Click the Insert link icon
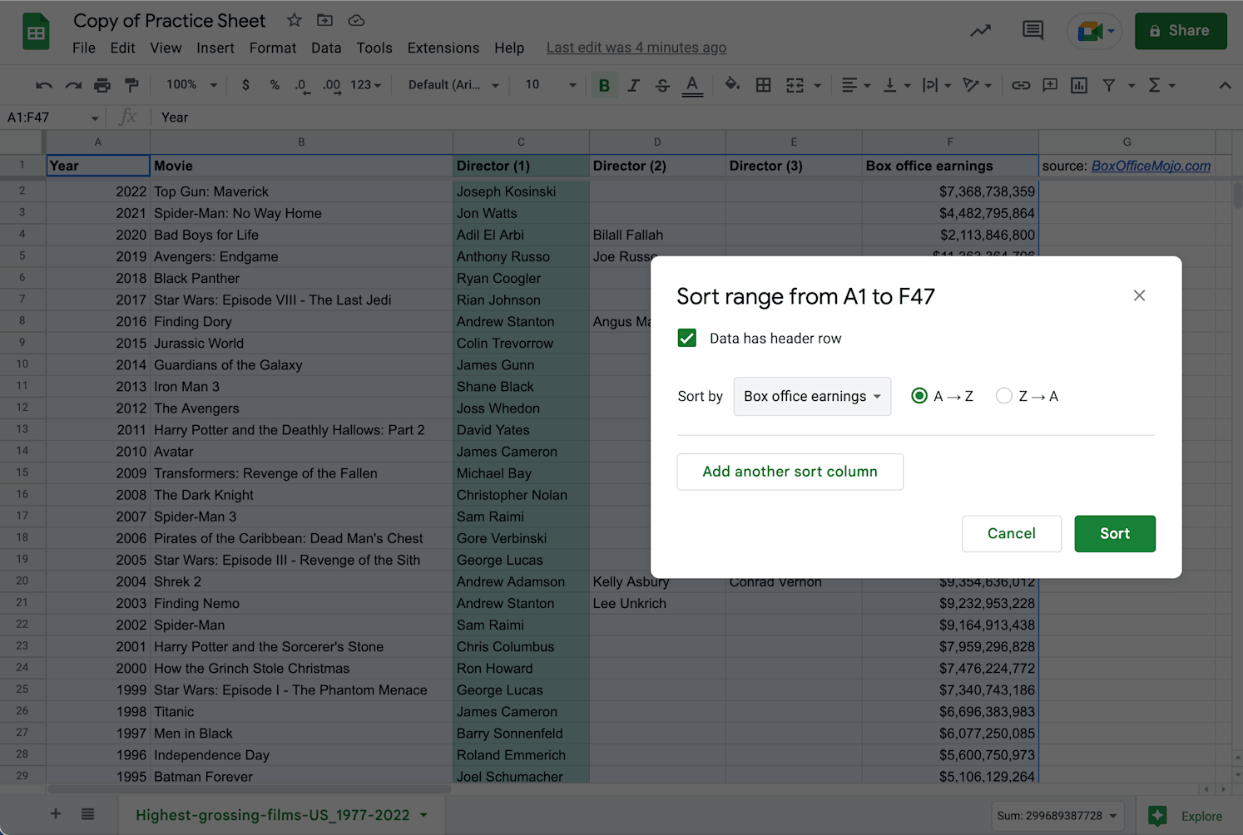The image size is (1243, 835). 1021,84
